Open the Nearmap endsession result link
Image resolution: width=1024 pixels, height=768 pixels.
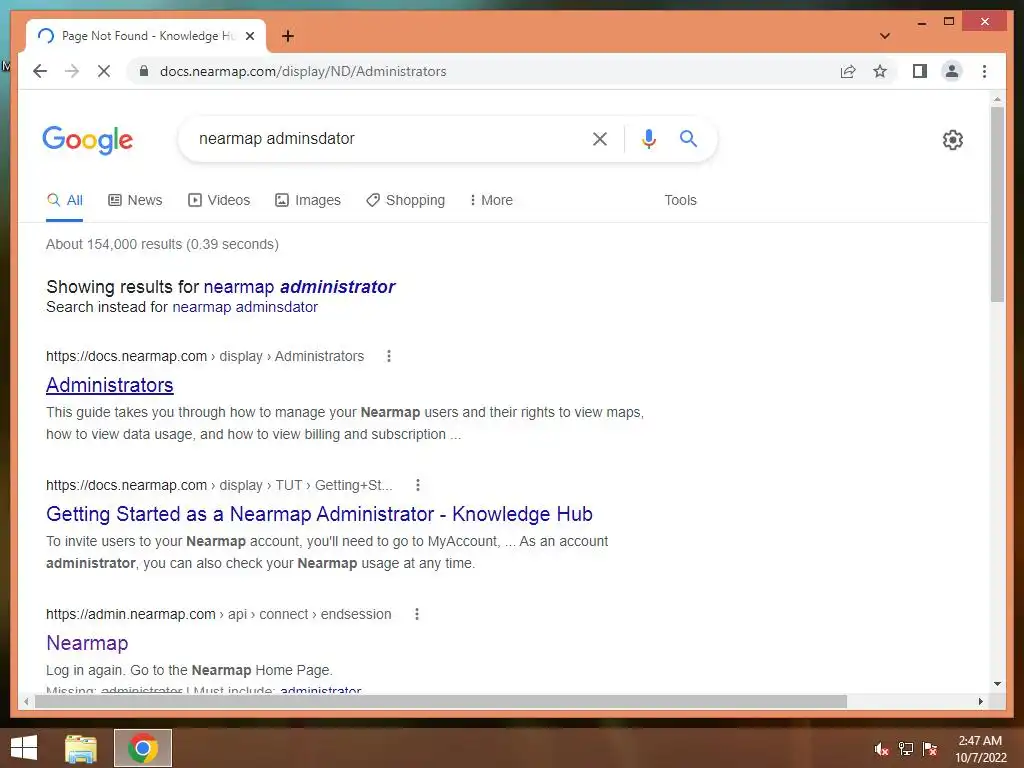(87, 643)
